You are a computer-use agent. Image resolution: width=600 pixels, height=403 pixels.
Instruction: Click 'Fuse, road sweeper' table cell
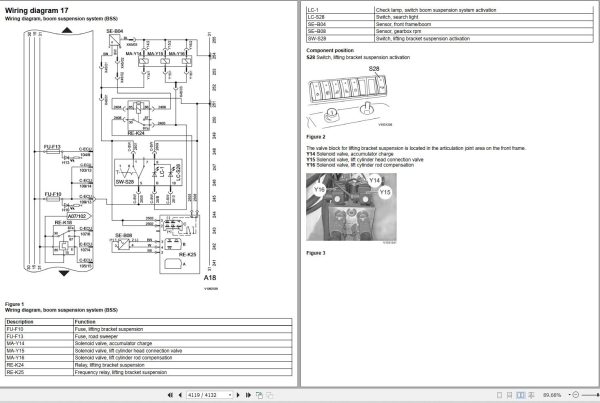pos(183,336)
